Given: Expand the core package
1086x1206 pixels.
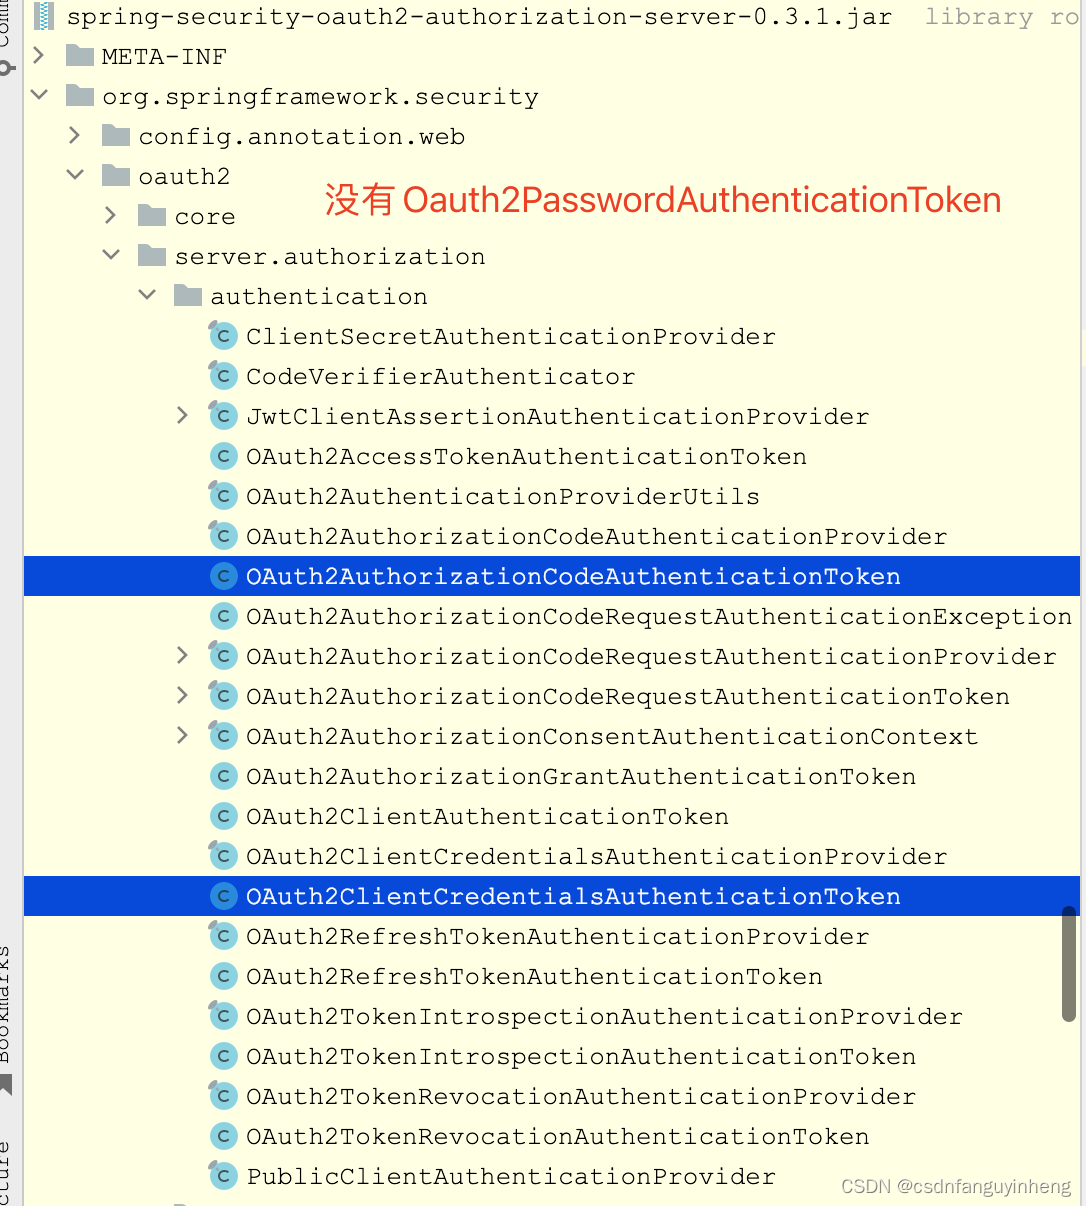Looking at the screenshot, I should (x=111, y=215).
